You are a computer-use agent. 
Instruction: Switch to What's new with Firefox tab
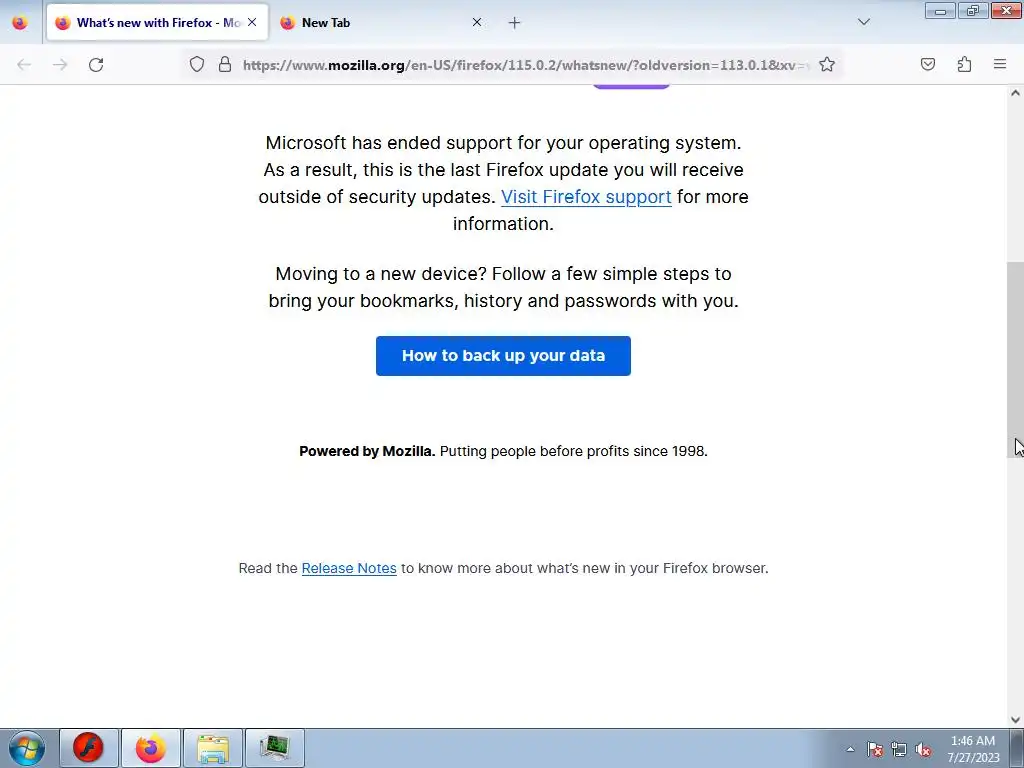coord(157,23)
